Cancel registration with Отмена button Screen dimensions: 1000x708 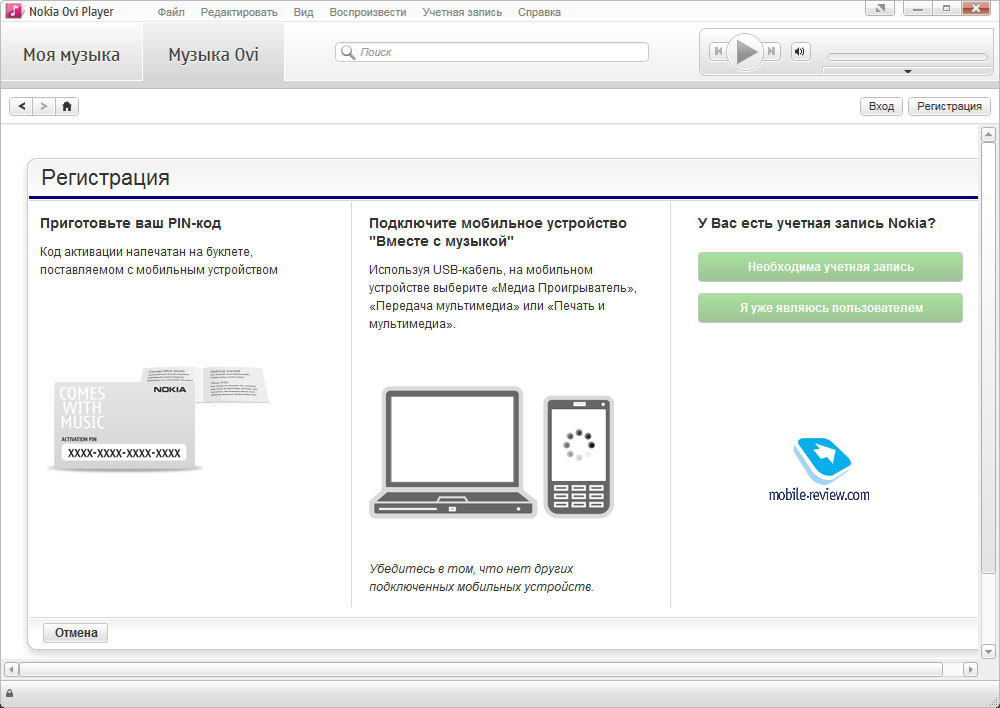pyautogui.click(x=76, y=633)
